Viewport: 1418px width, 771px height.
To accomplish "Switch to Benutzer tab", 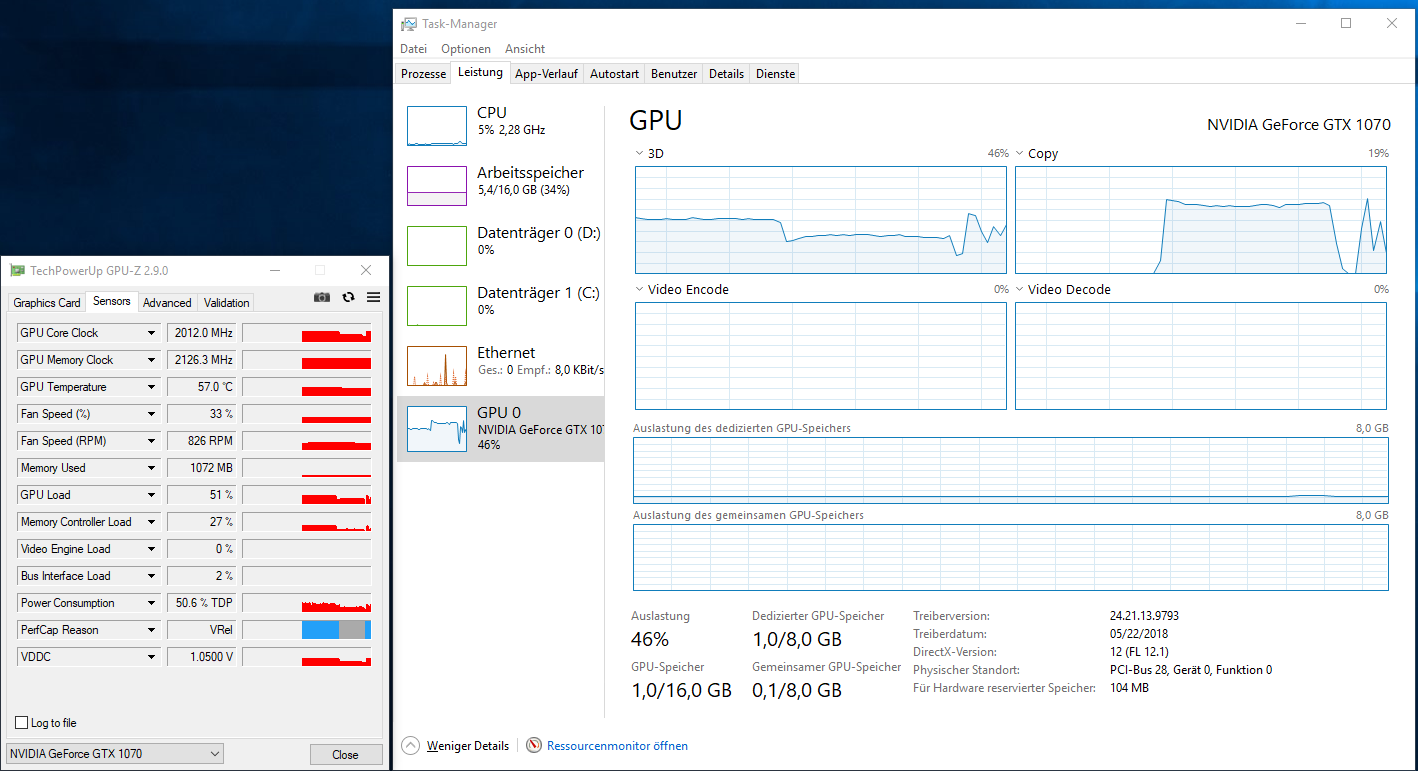I will (x=674, y=74).
